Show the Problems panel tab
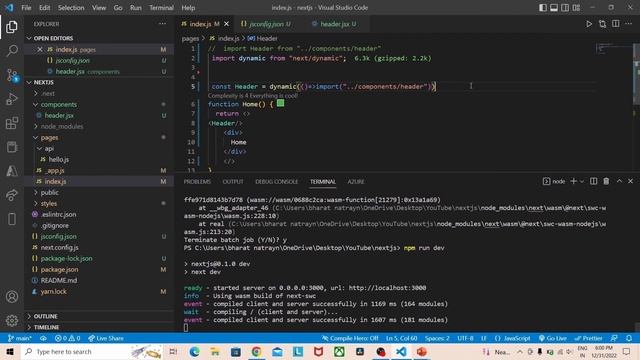Image resolution: width=640 pixels, height=360 pixels. coord(197,182)
